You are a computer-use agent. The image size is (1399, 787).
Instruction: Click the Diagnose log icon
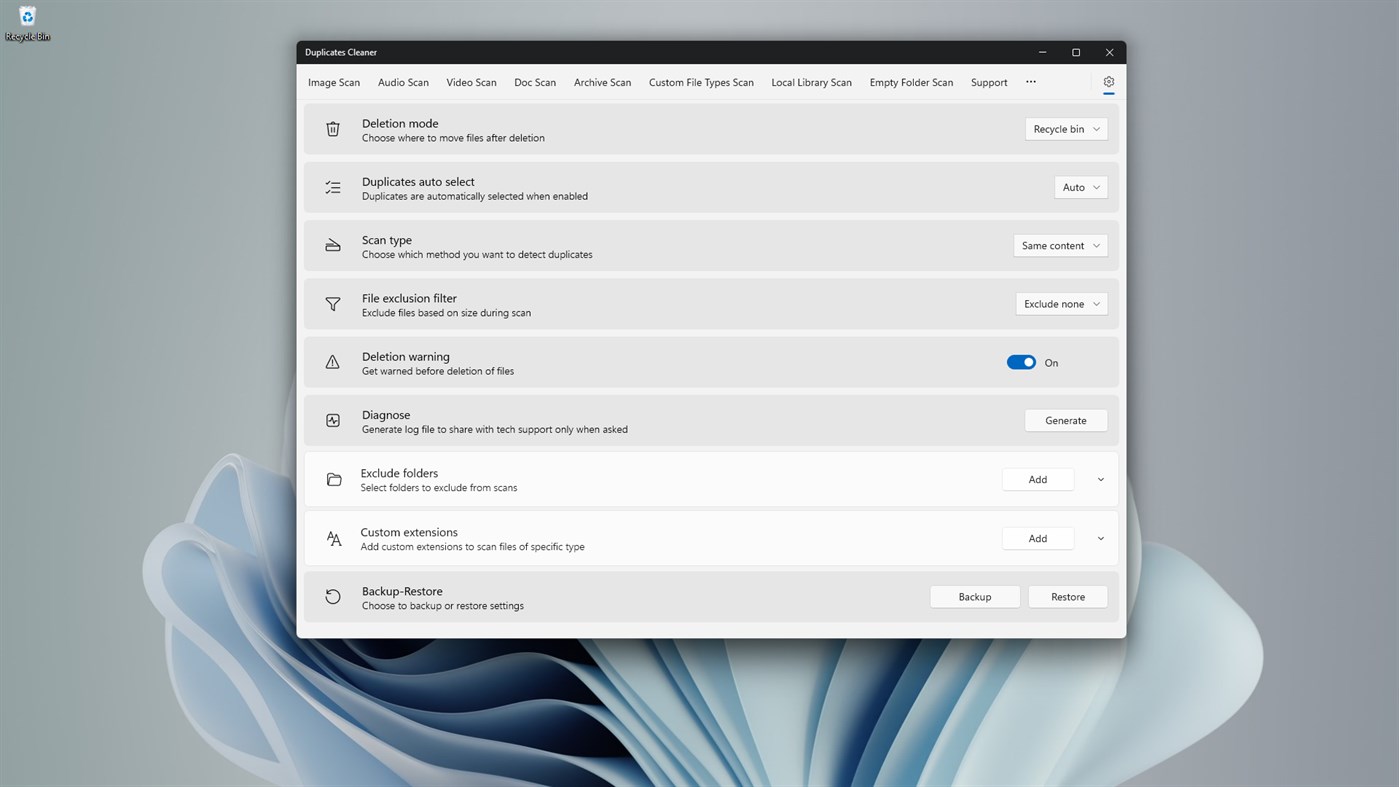tap(333, 420)
